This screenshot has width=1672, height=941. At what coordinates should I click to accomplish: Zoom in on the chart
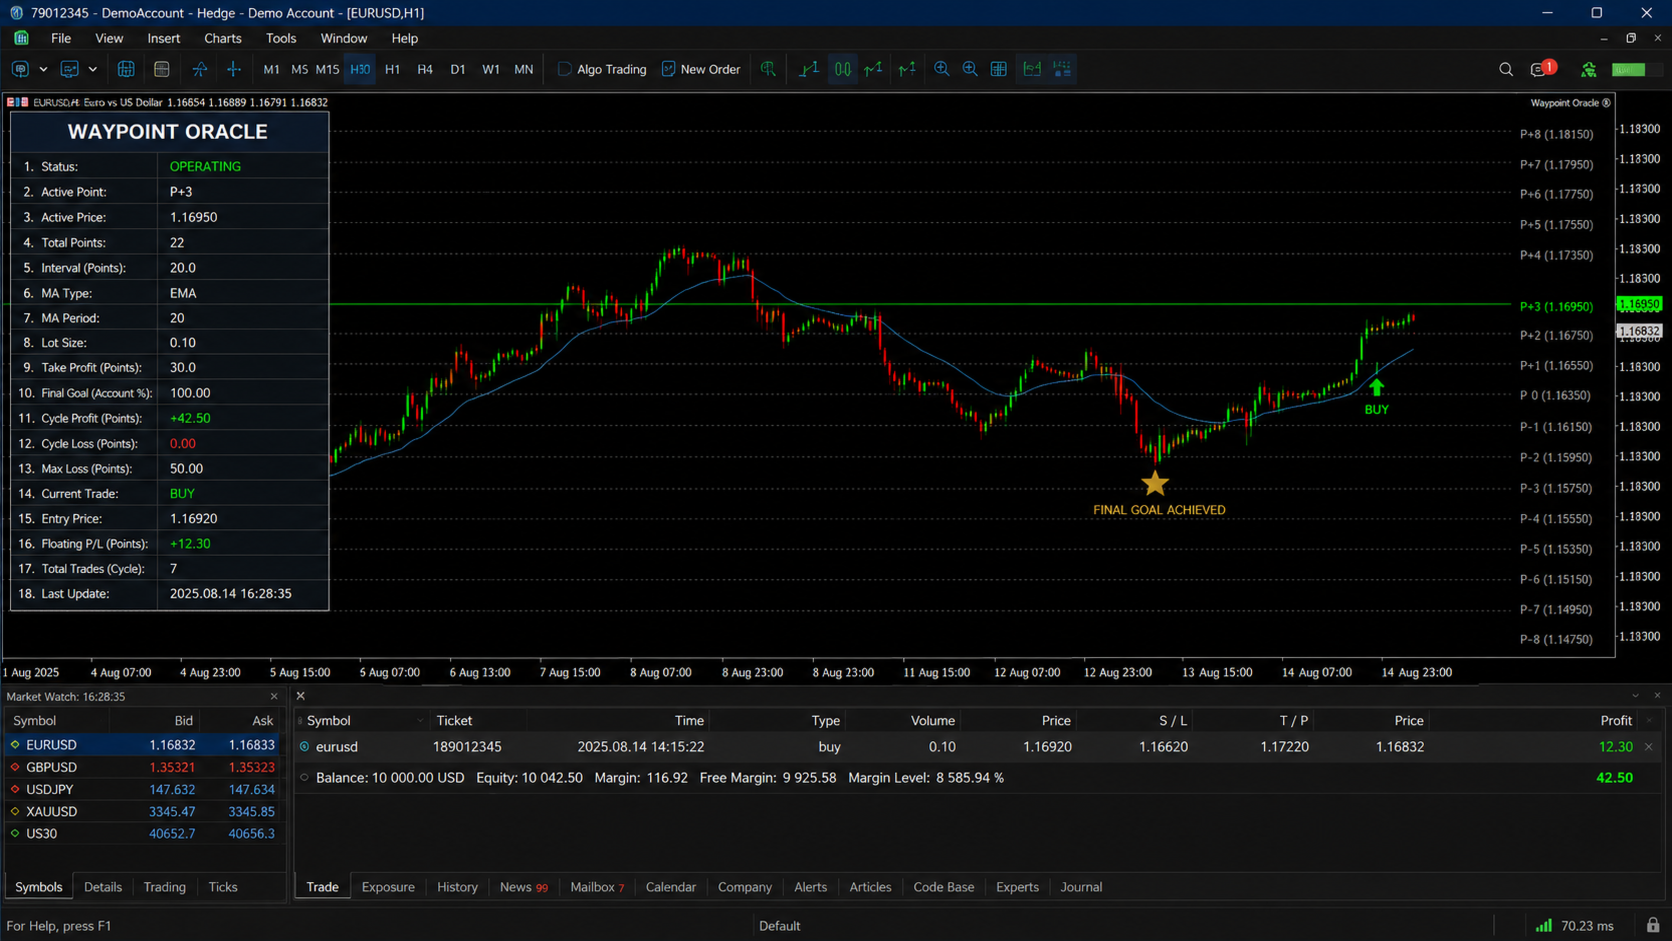coord(942,69)
